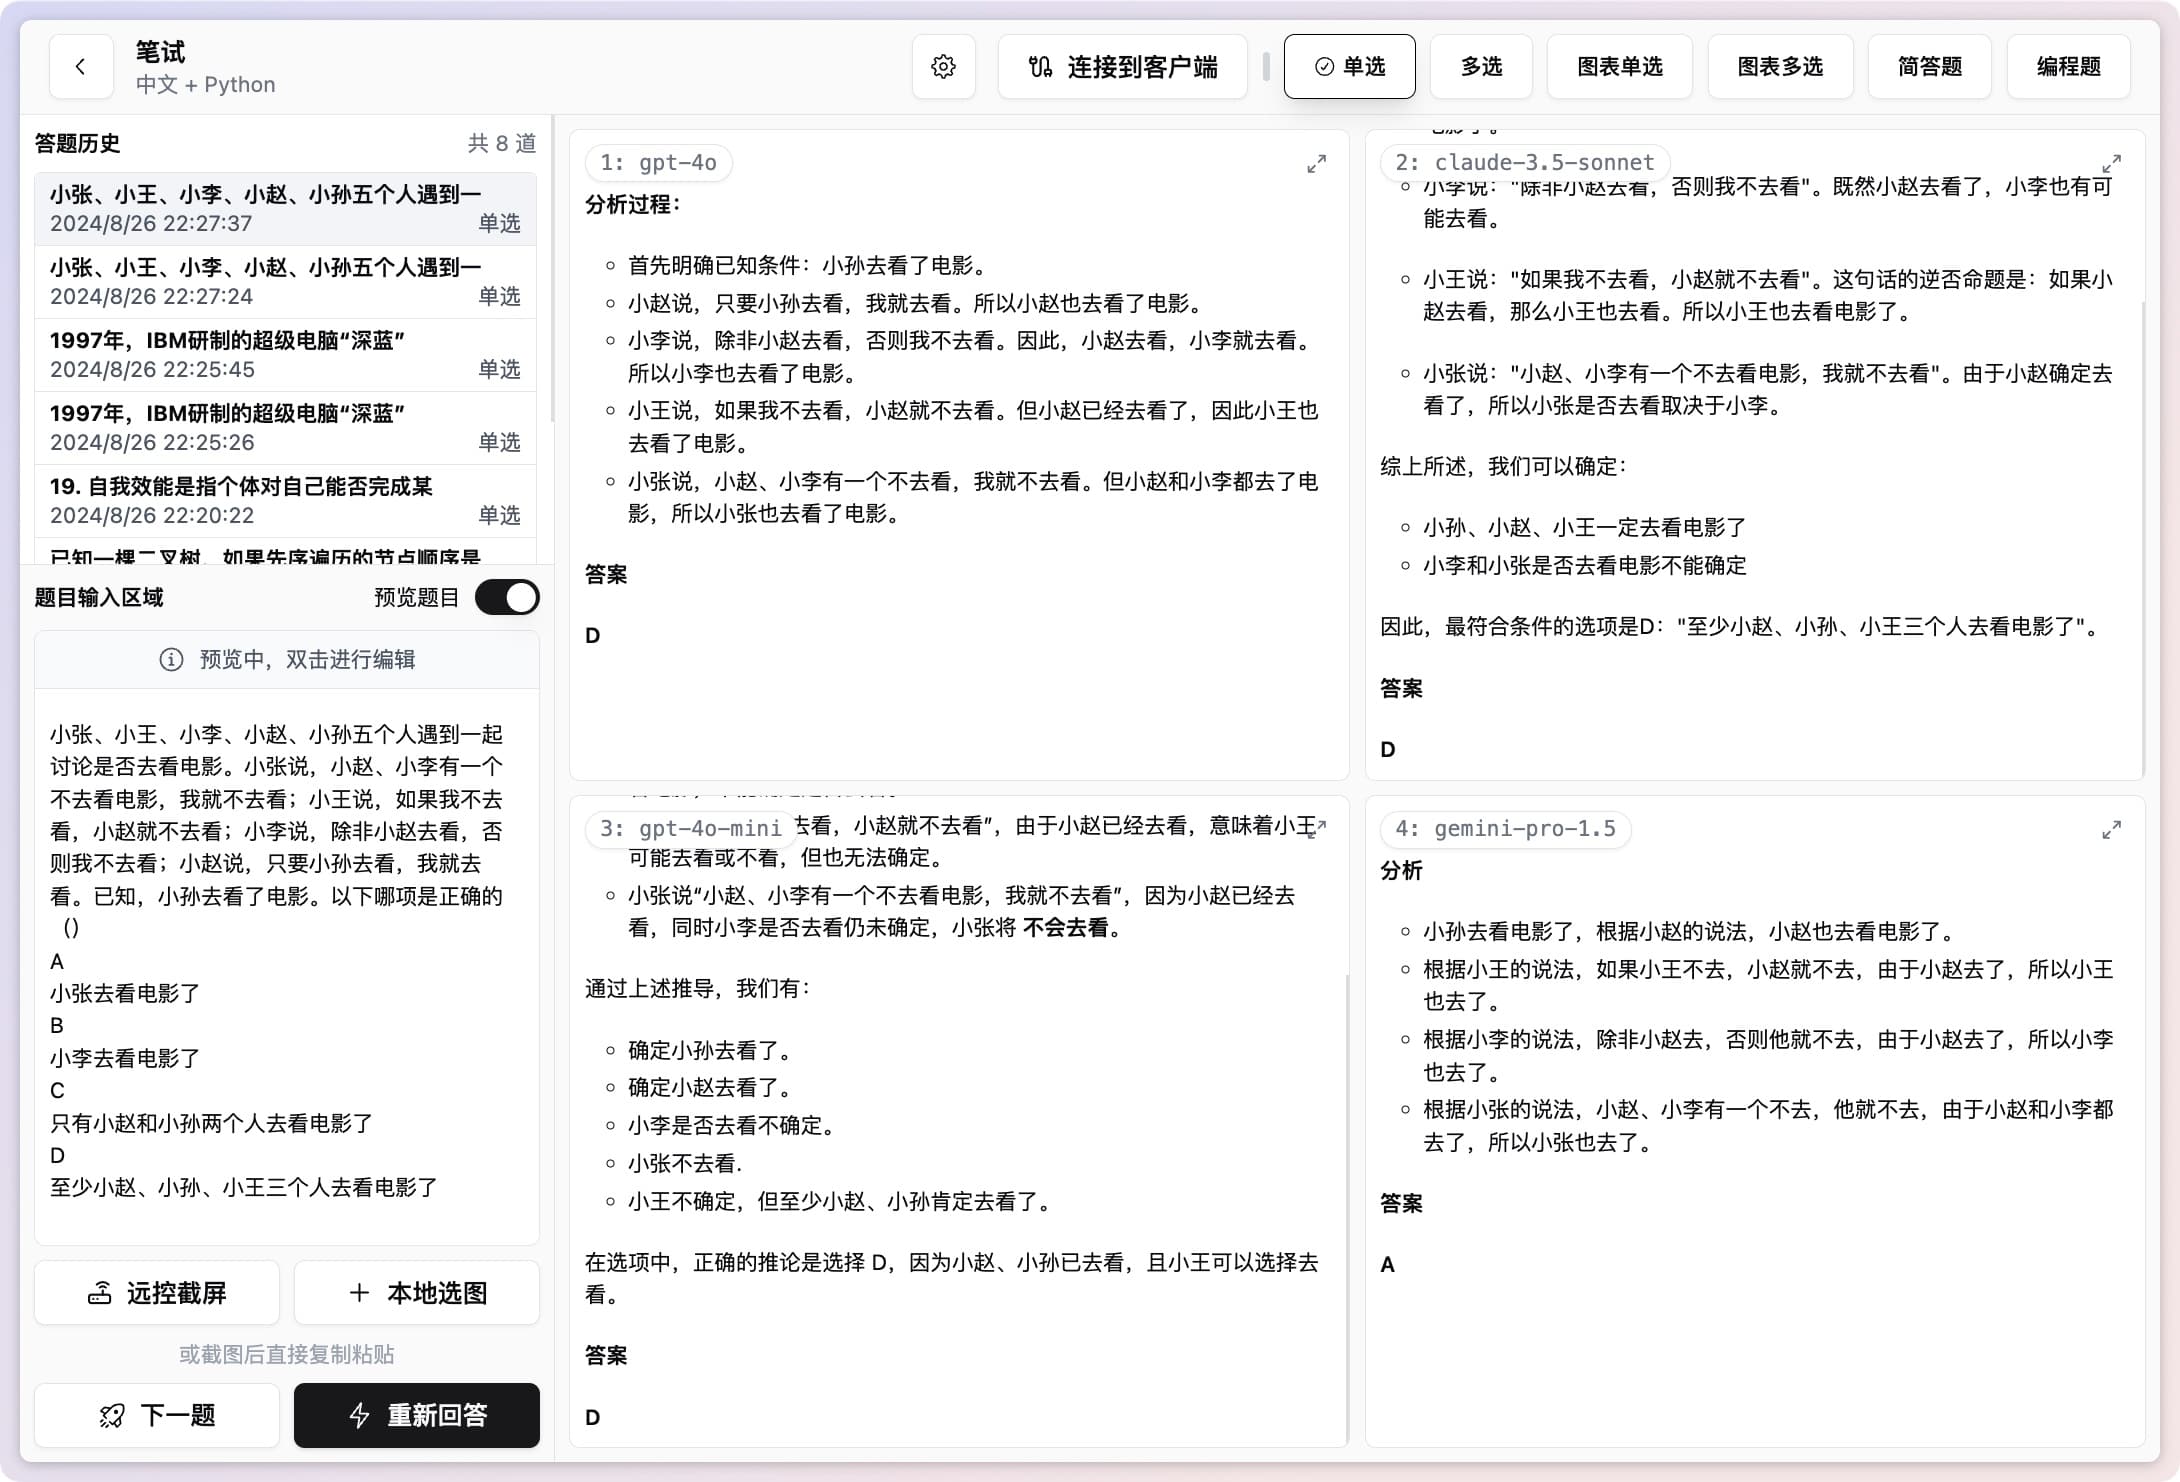The image size is (2180, 1482).
Task: Click the 本地选图 button
Action: (417, 1293)
